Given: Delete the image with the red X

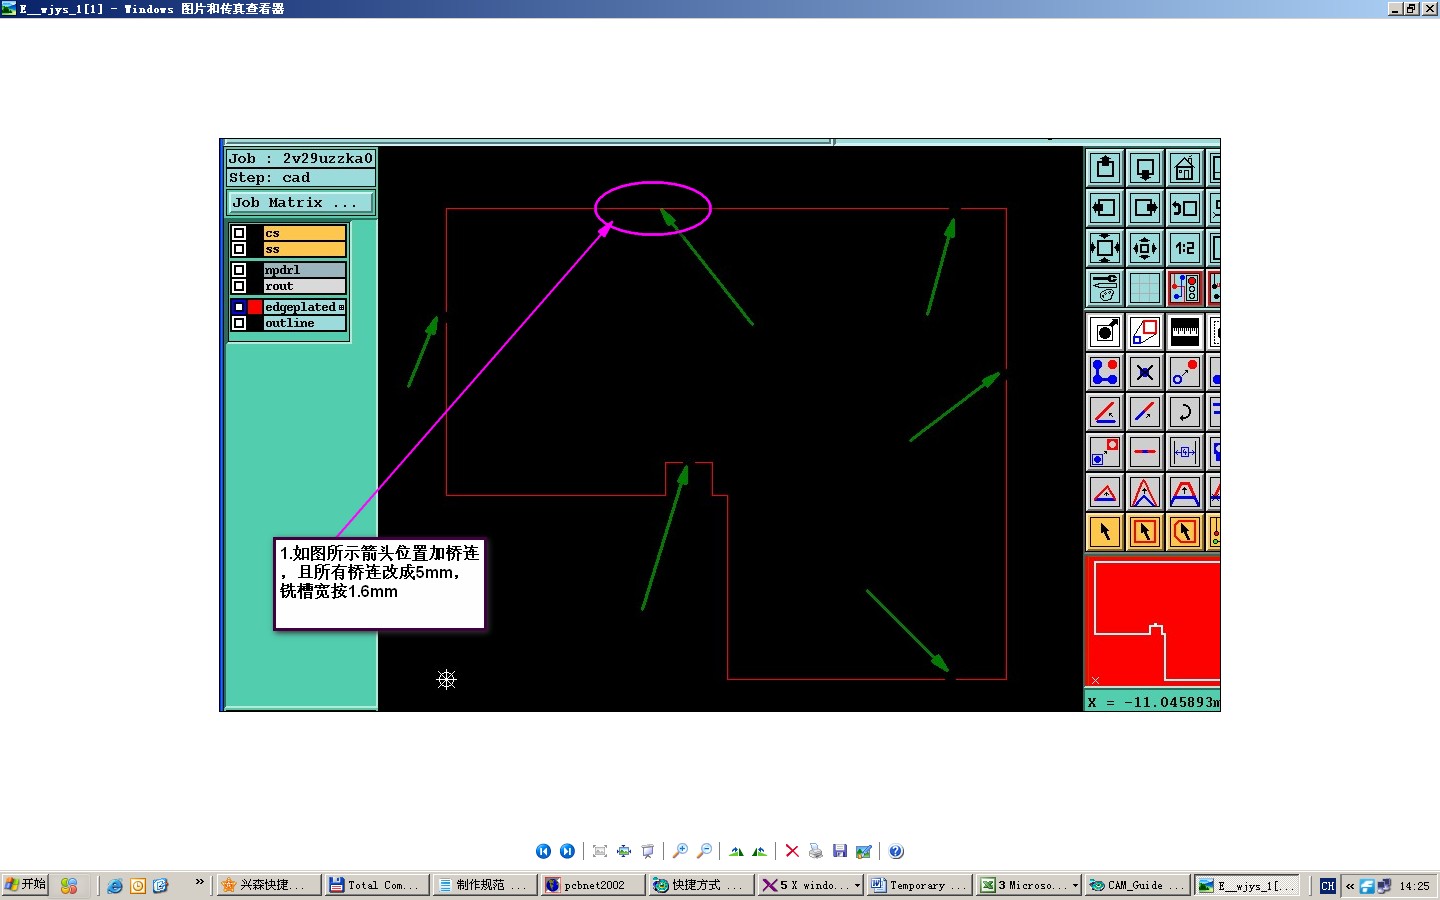Looking at the screenshot, I should pyautogui.click(x=792, y=851).
